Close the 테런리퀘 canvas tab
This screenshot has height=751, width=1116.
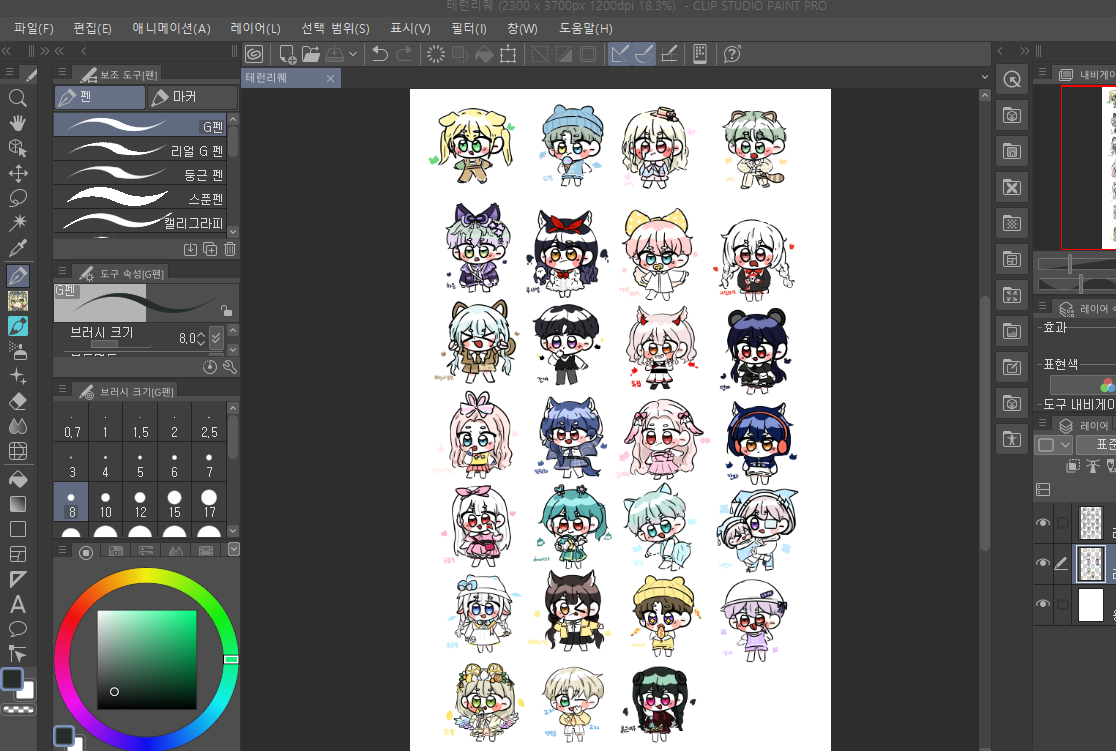click(x=330, y=78)
